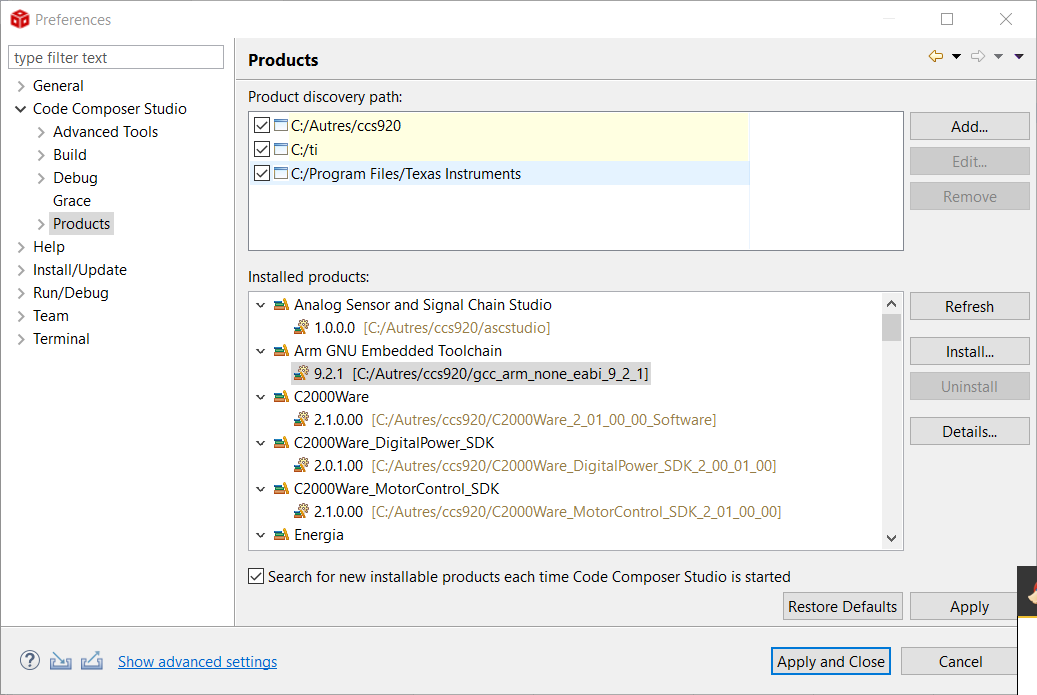Image resolution: width=1037 pixels, height=695 pixels.
Task: Click the folder icon next to C:/ti
Action: coord(281,149)
